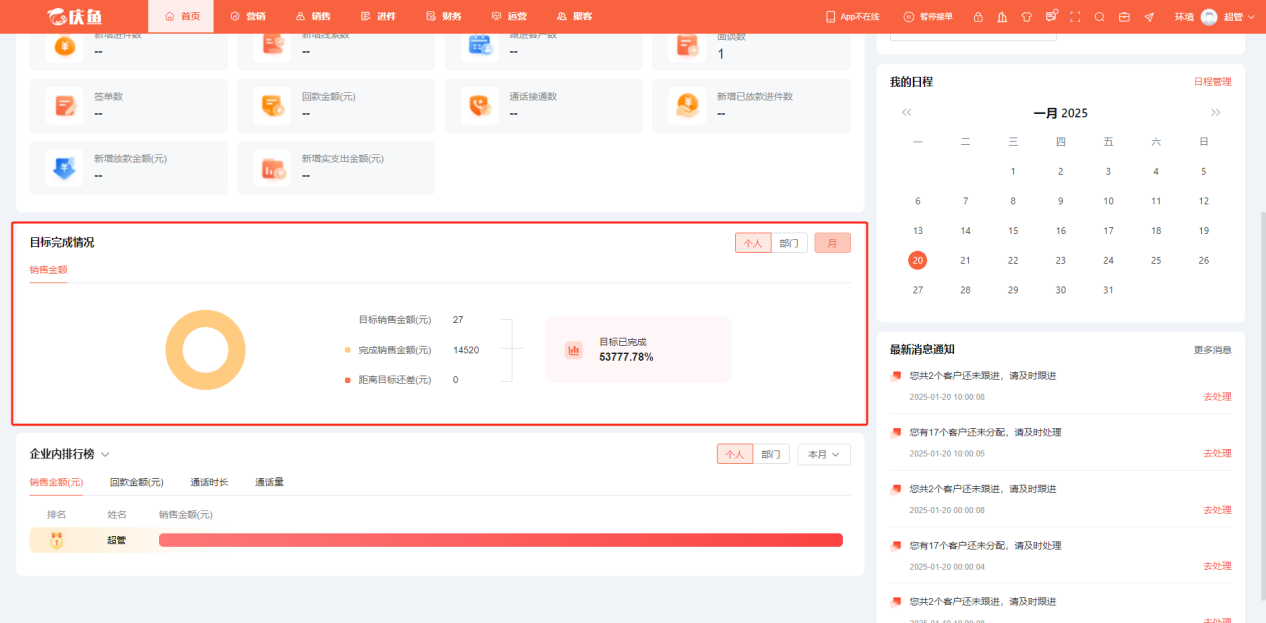The width and height of the screenshot is (1266, 623).
Task: Open 日程管理 link
Action: (x=1213, y=82)
